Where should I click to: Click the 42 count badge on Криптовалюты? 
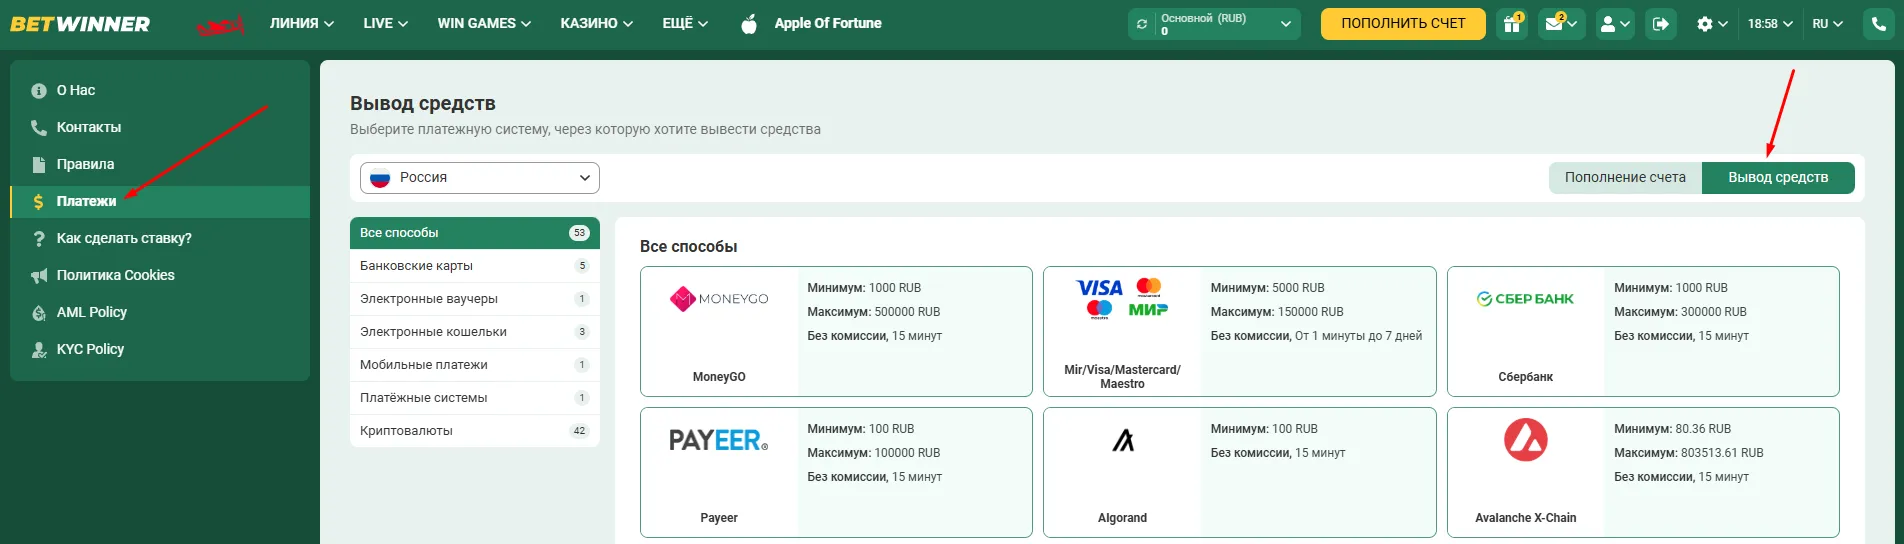(579, 431)
